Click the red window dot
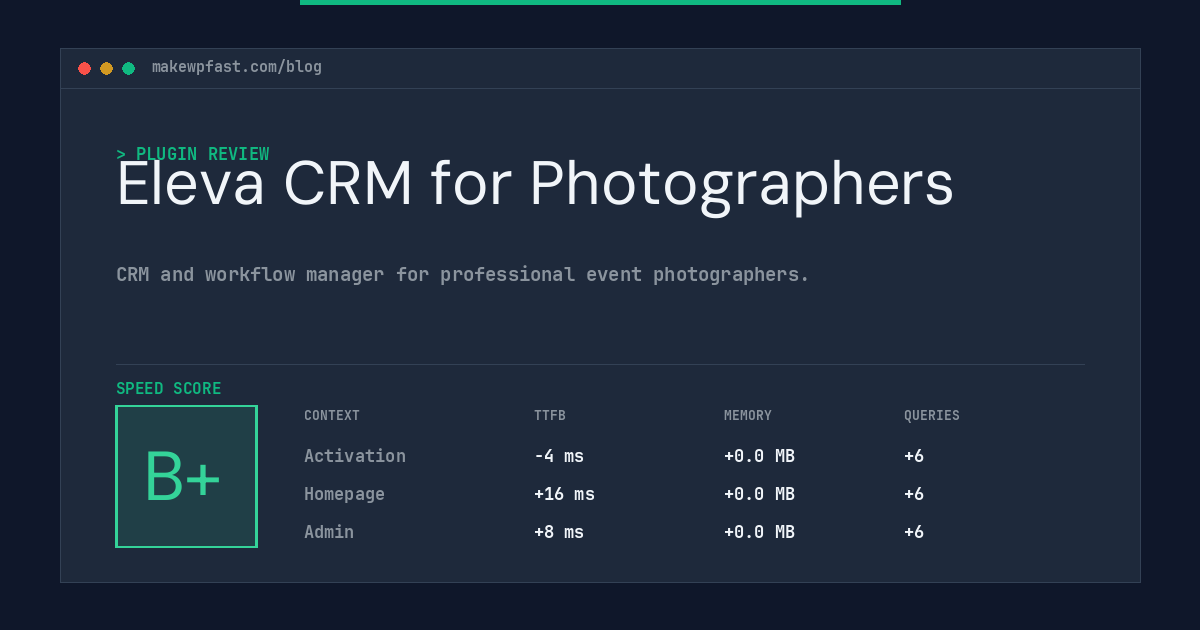 tap(84, 68)
